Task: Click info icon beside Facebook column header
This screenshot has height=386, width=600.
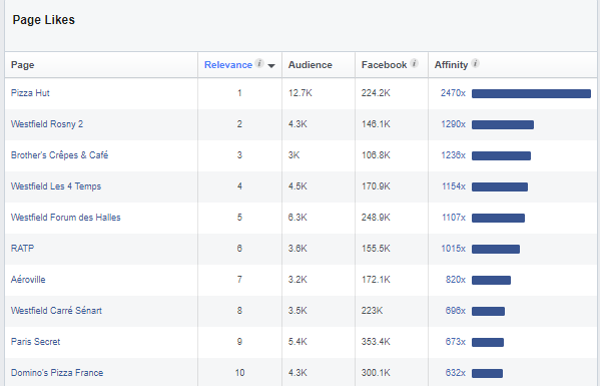Action: pyautogui.click(x=414, y=63)
